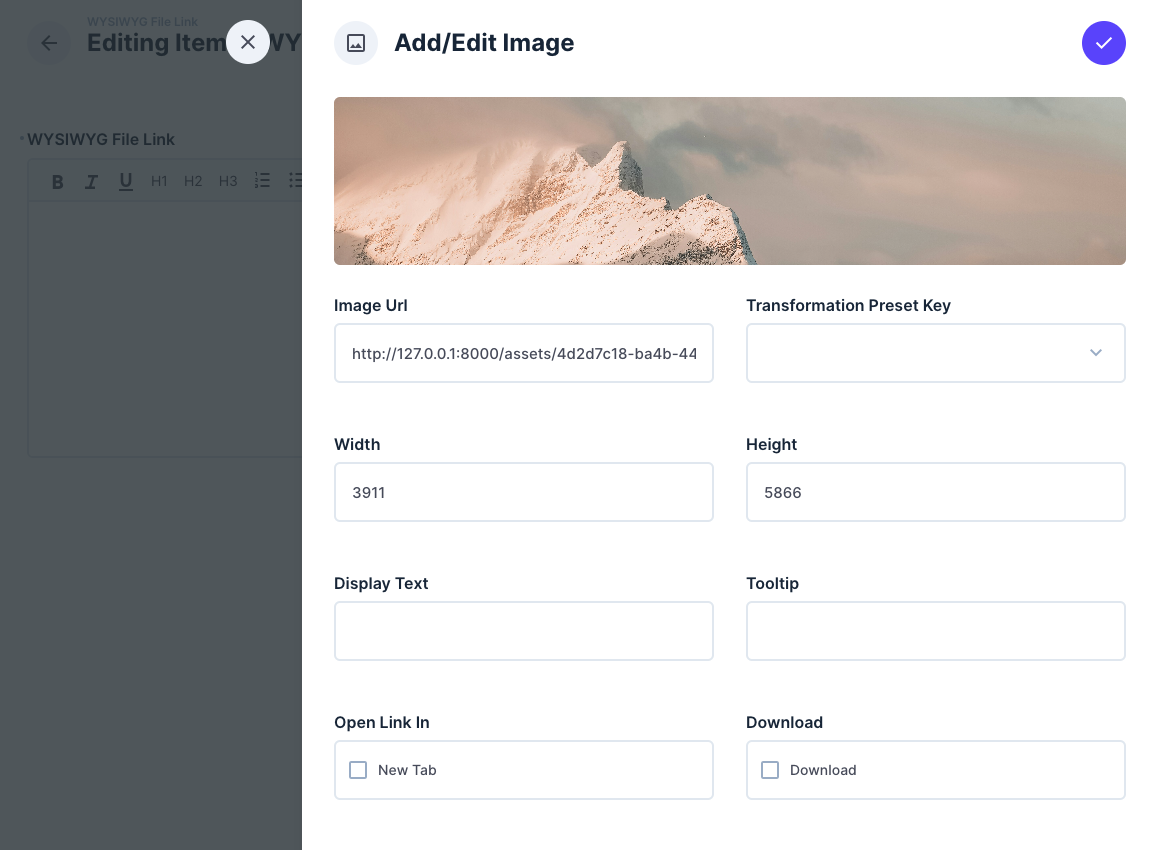This screenshot has height=850, width=1152.
Task: Toggle underline formatting in the editor toolbar
Action: pyautogui.click(x=126, y=181)
